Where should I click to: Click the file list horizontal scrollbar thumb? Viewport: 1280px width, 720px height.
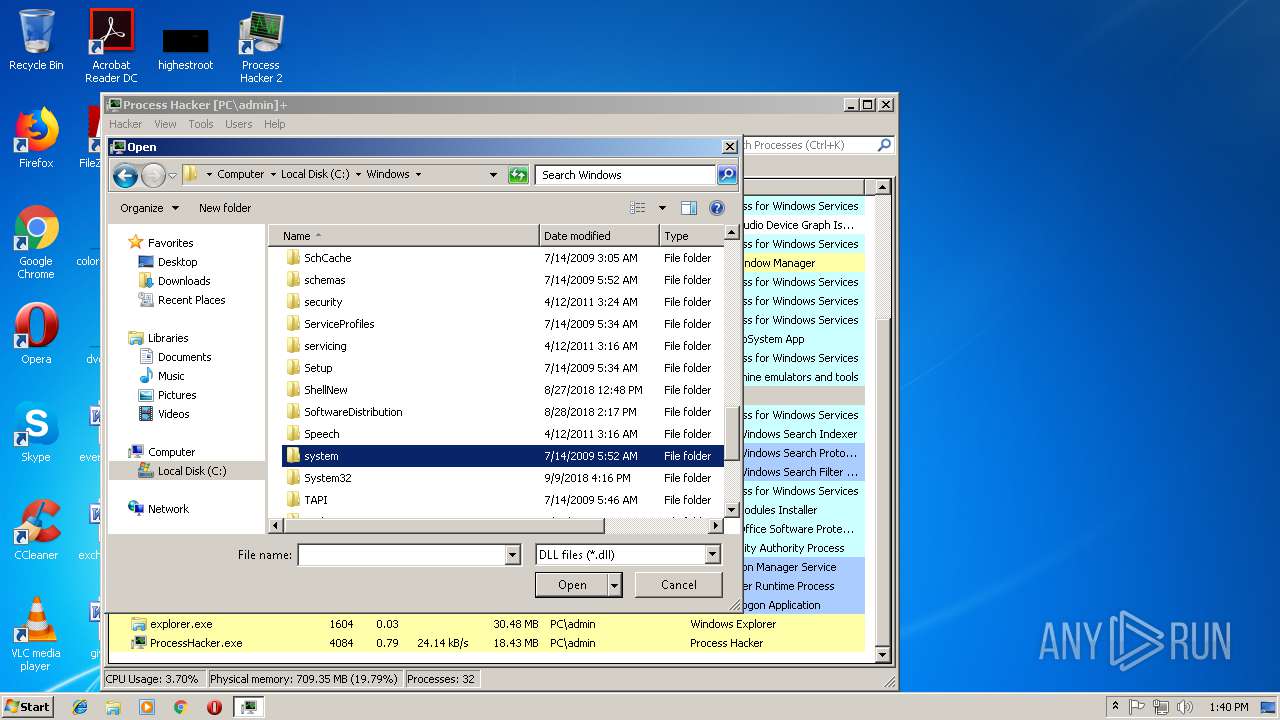pos(444,526)
